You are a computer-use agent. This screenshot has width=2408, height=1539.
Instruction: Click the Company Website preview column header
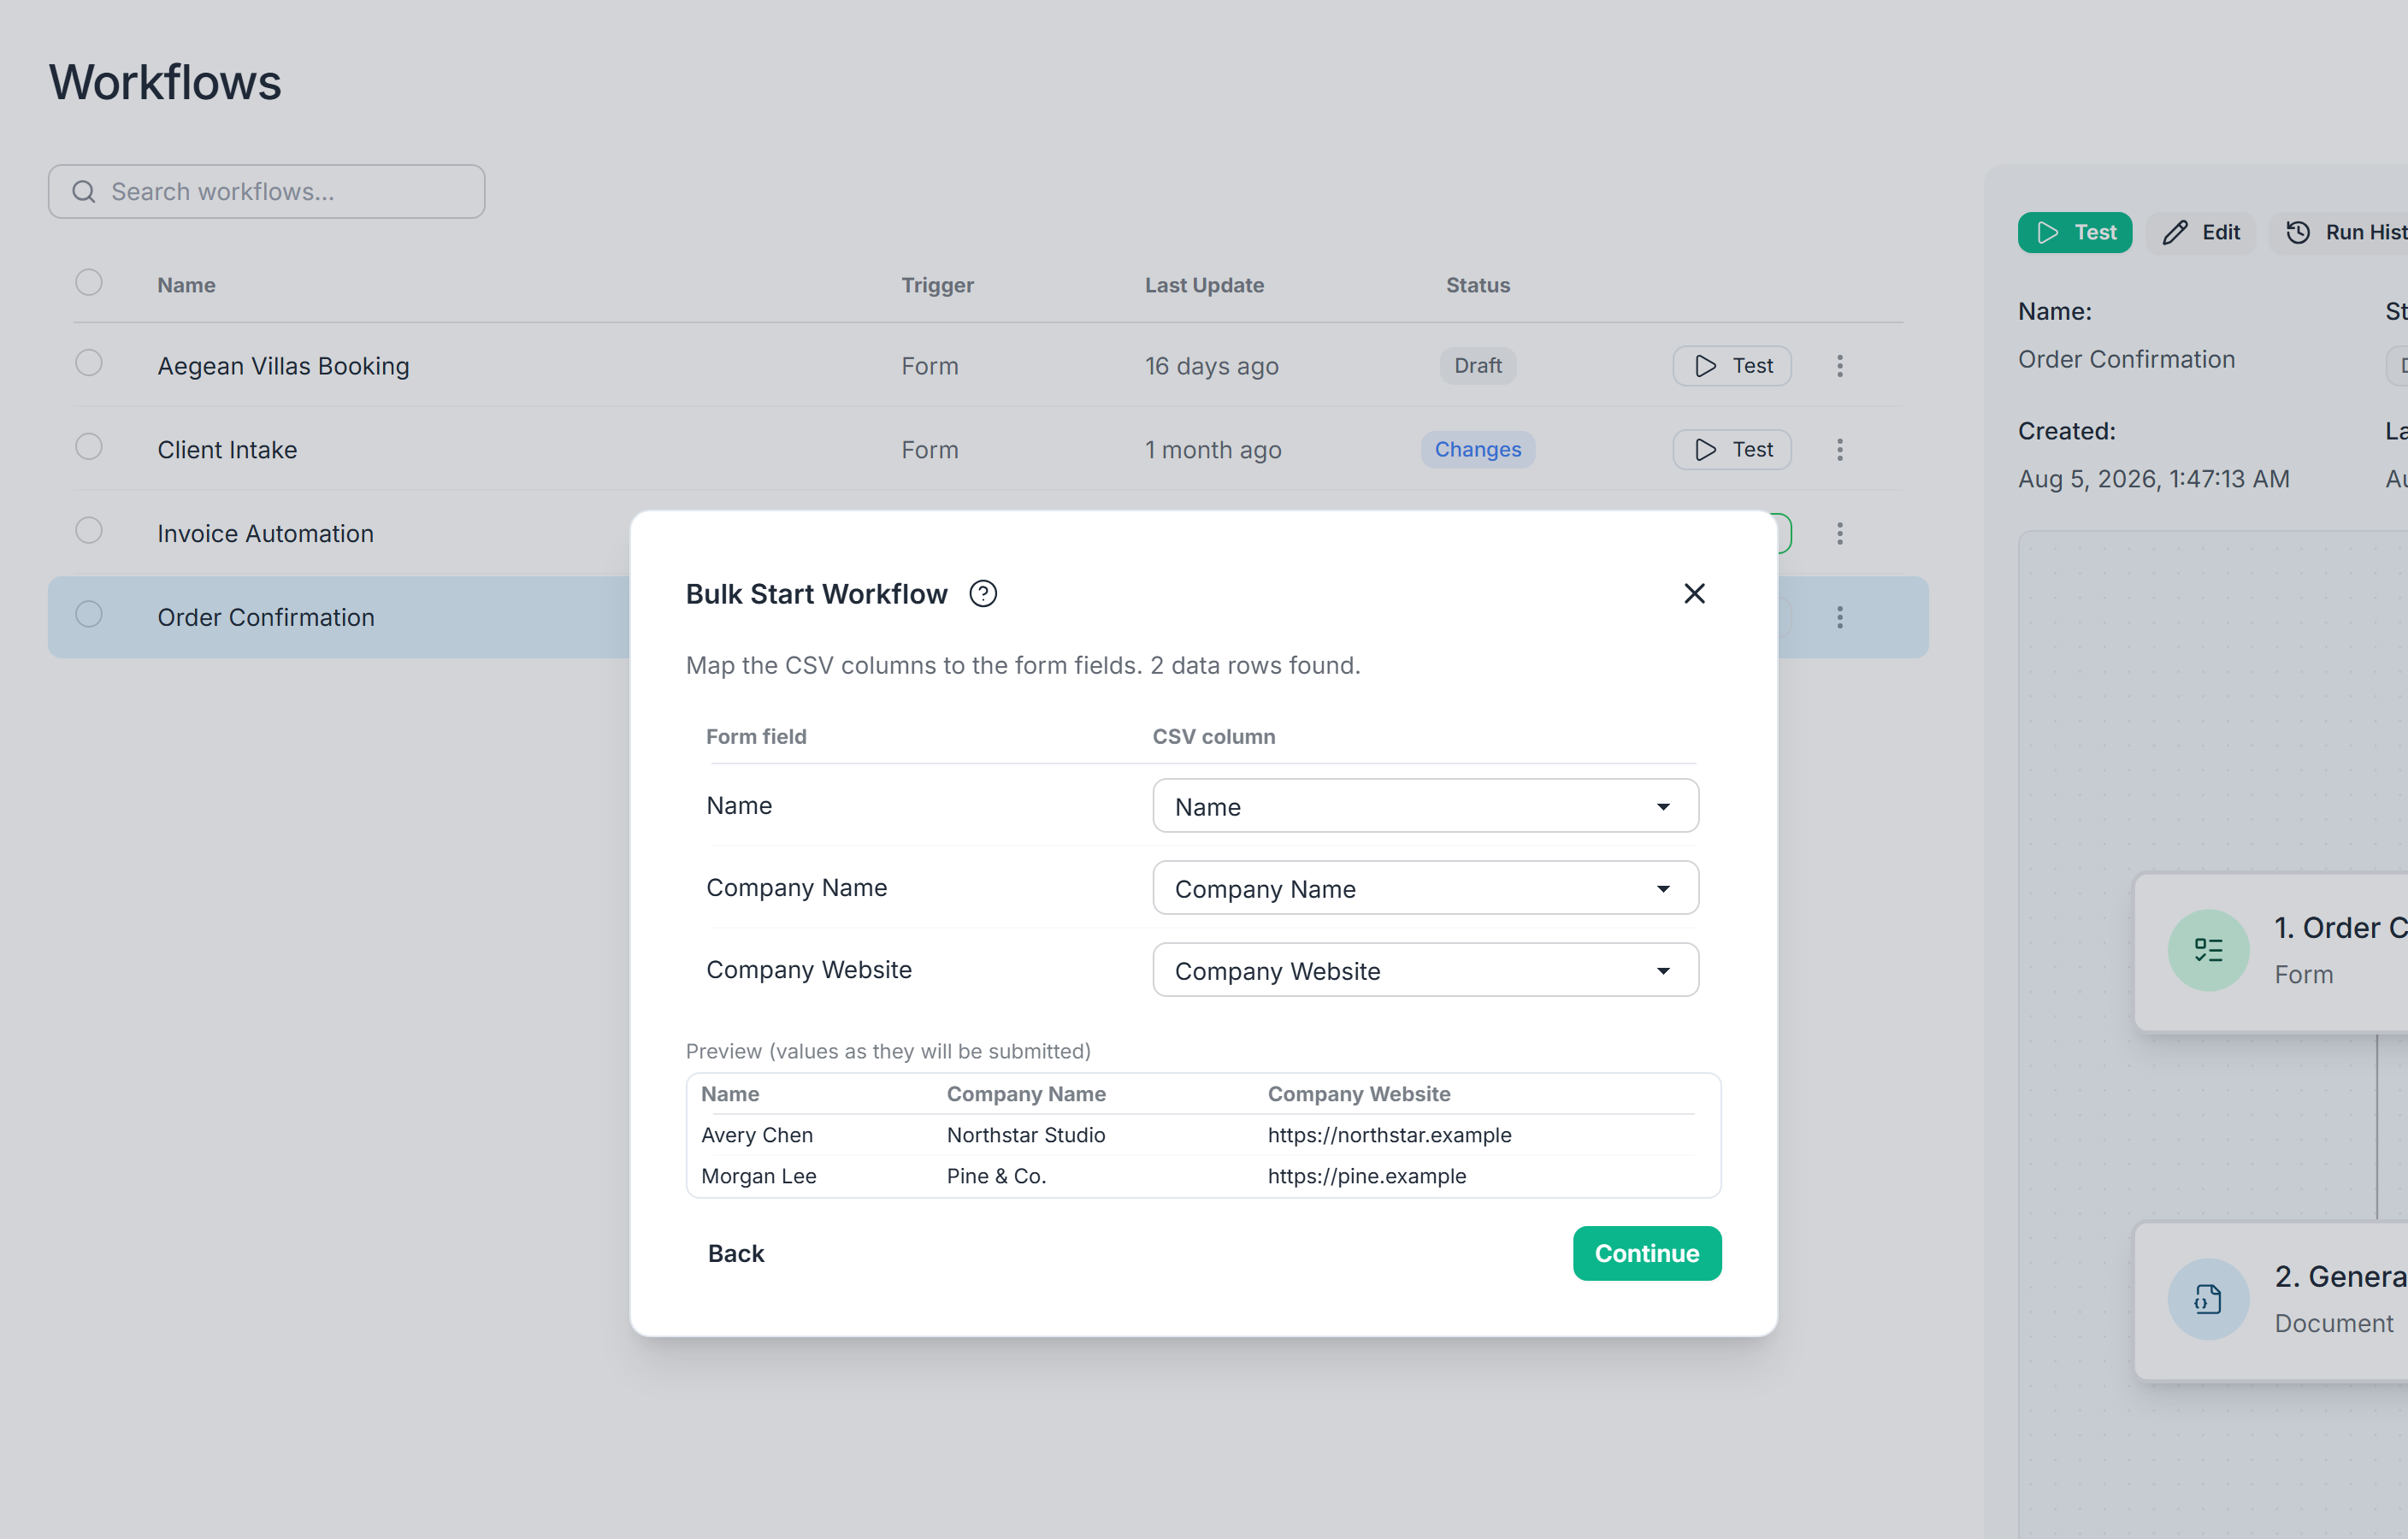1359,1095
